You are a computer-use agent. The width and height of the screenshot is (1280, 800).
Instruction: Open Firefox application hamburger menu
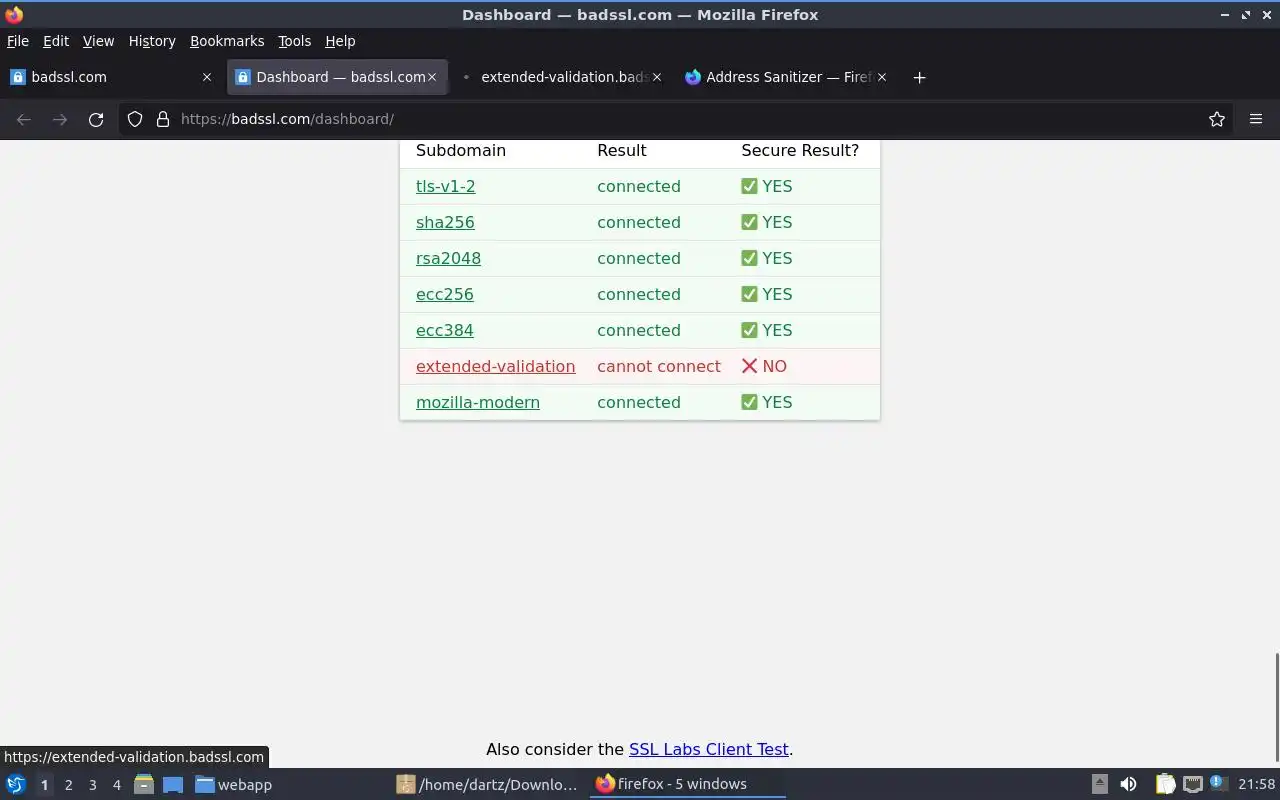coord(1256,119)
